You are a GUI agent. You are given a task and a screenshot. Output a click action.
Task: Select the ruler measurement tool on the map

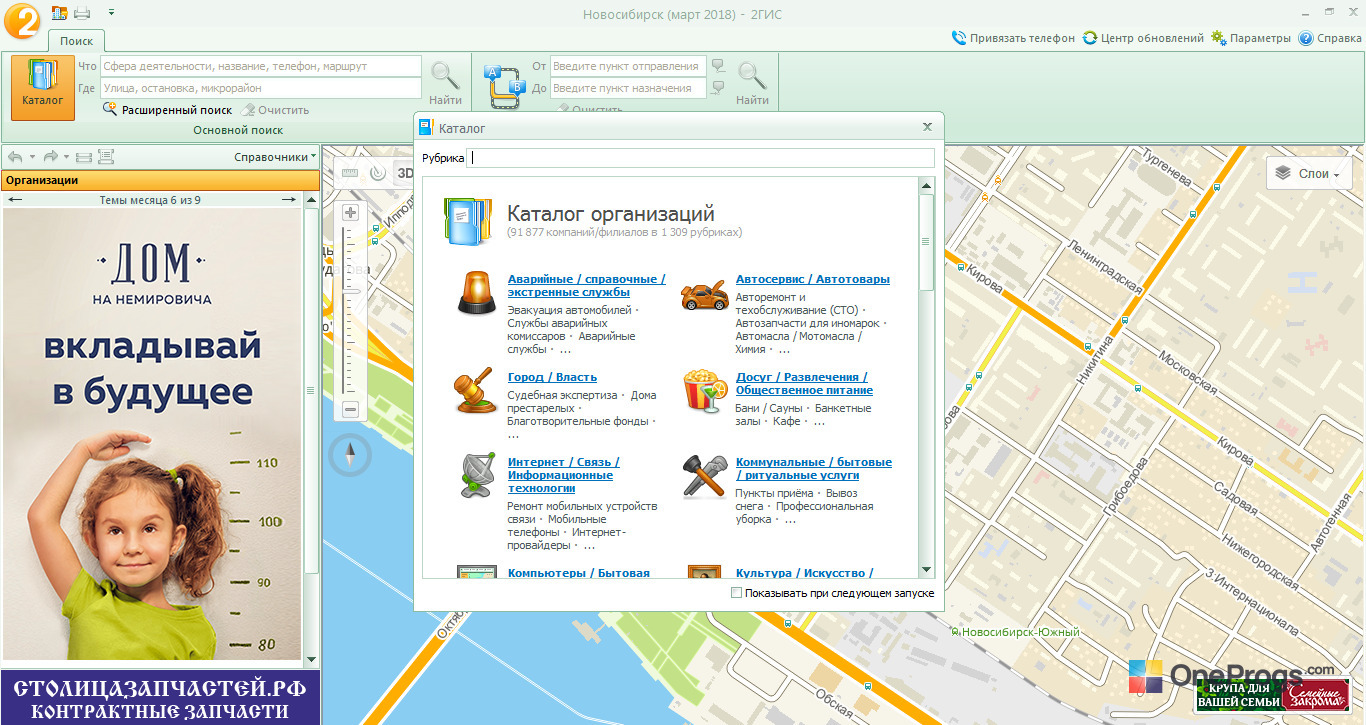click(350, 172)
